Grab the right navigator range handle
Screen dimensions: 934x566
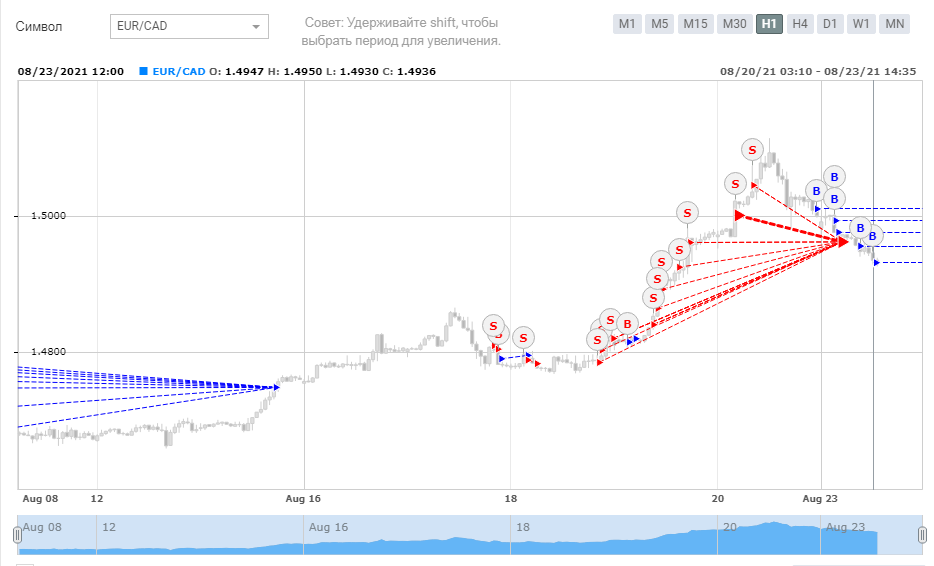tap(922, 535)
